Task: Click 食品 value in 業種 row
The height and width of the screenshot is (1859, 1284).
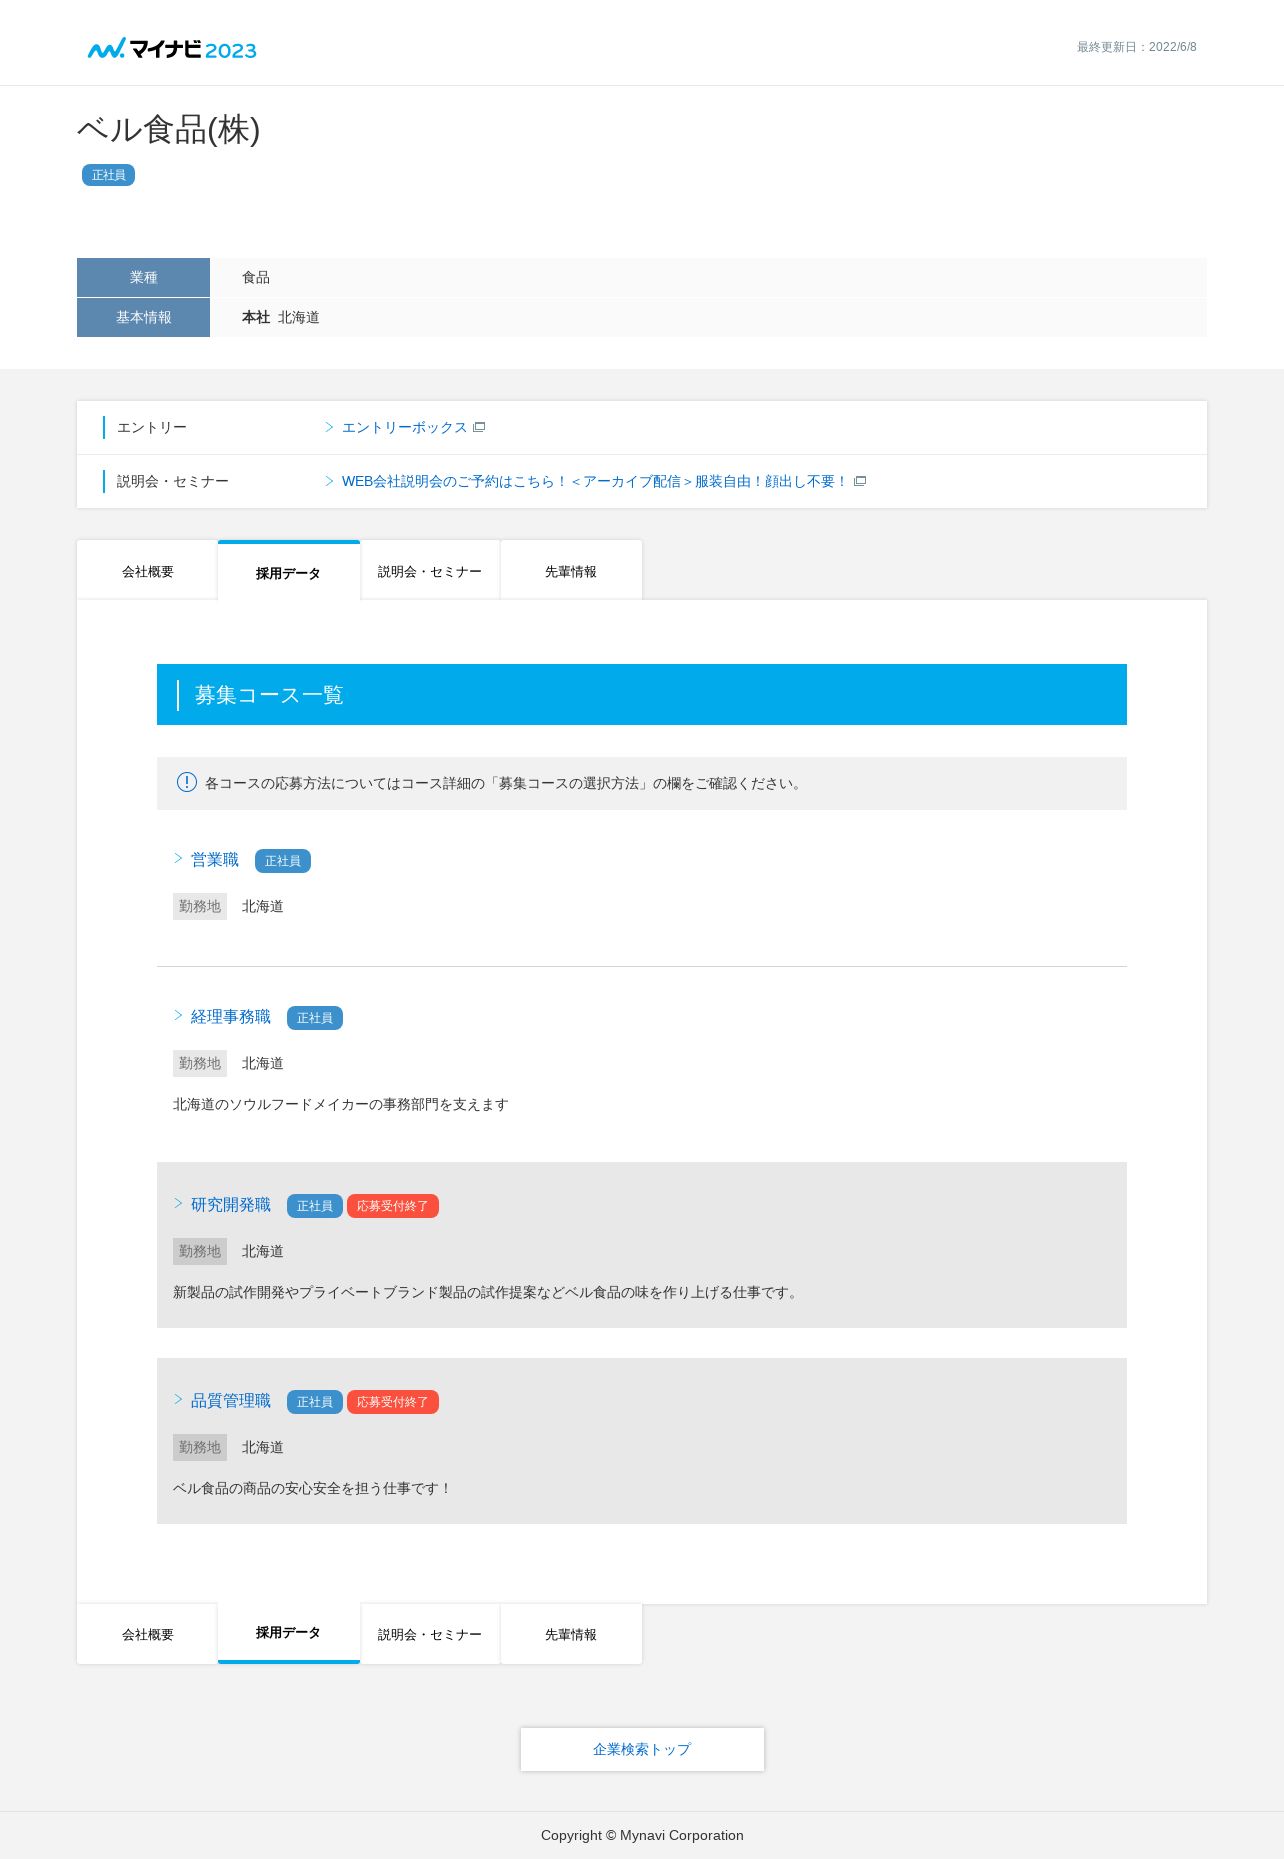Action: click(x=256, y=277)
